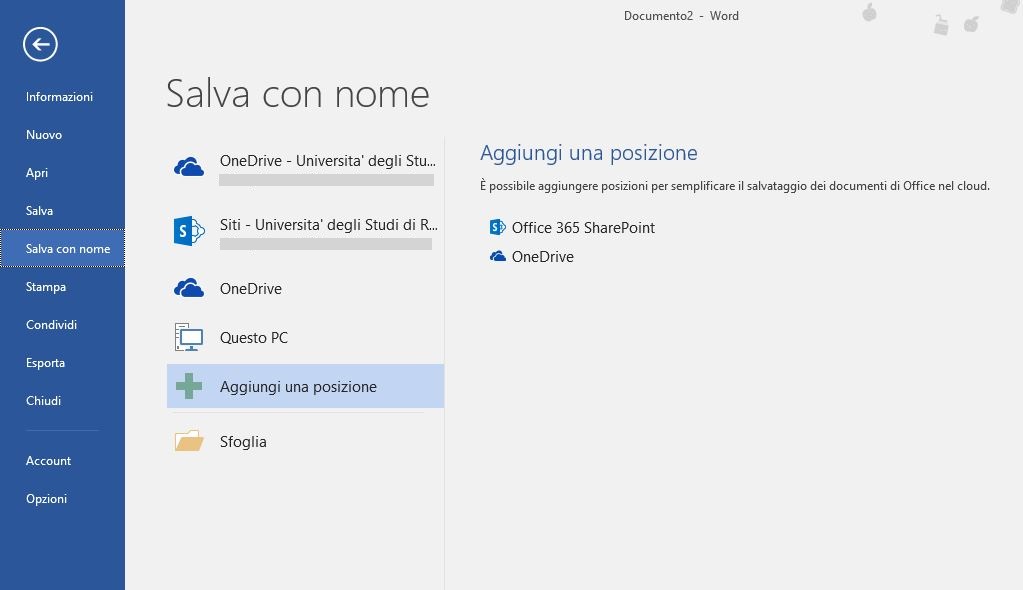Click the Questo PC computer icon

[189, 337]
